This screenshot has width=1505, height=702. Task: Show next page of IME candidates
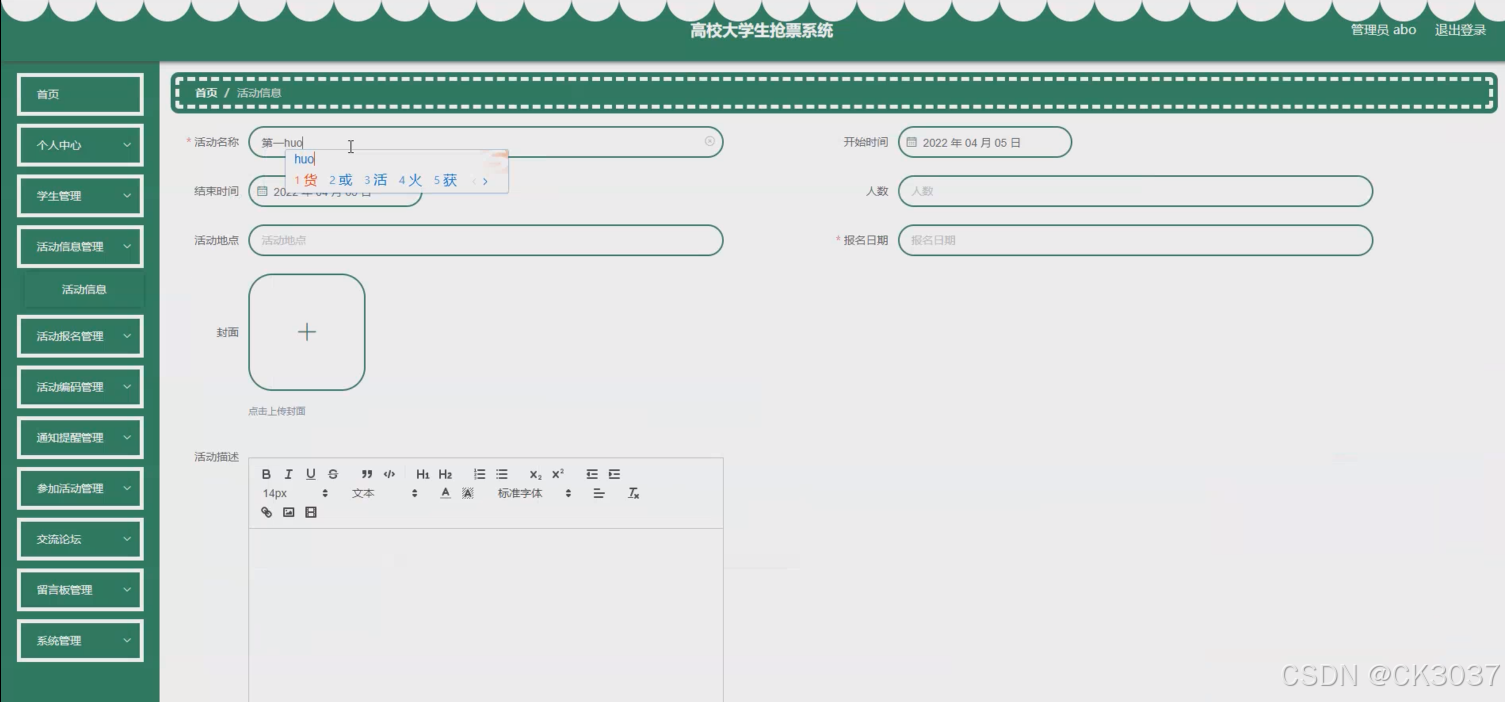(486, 181)
